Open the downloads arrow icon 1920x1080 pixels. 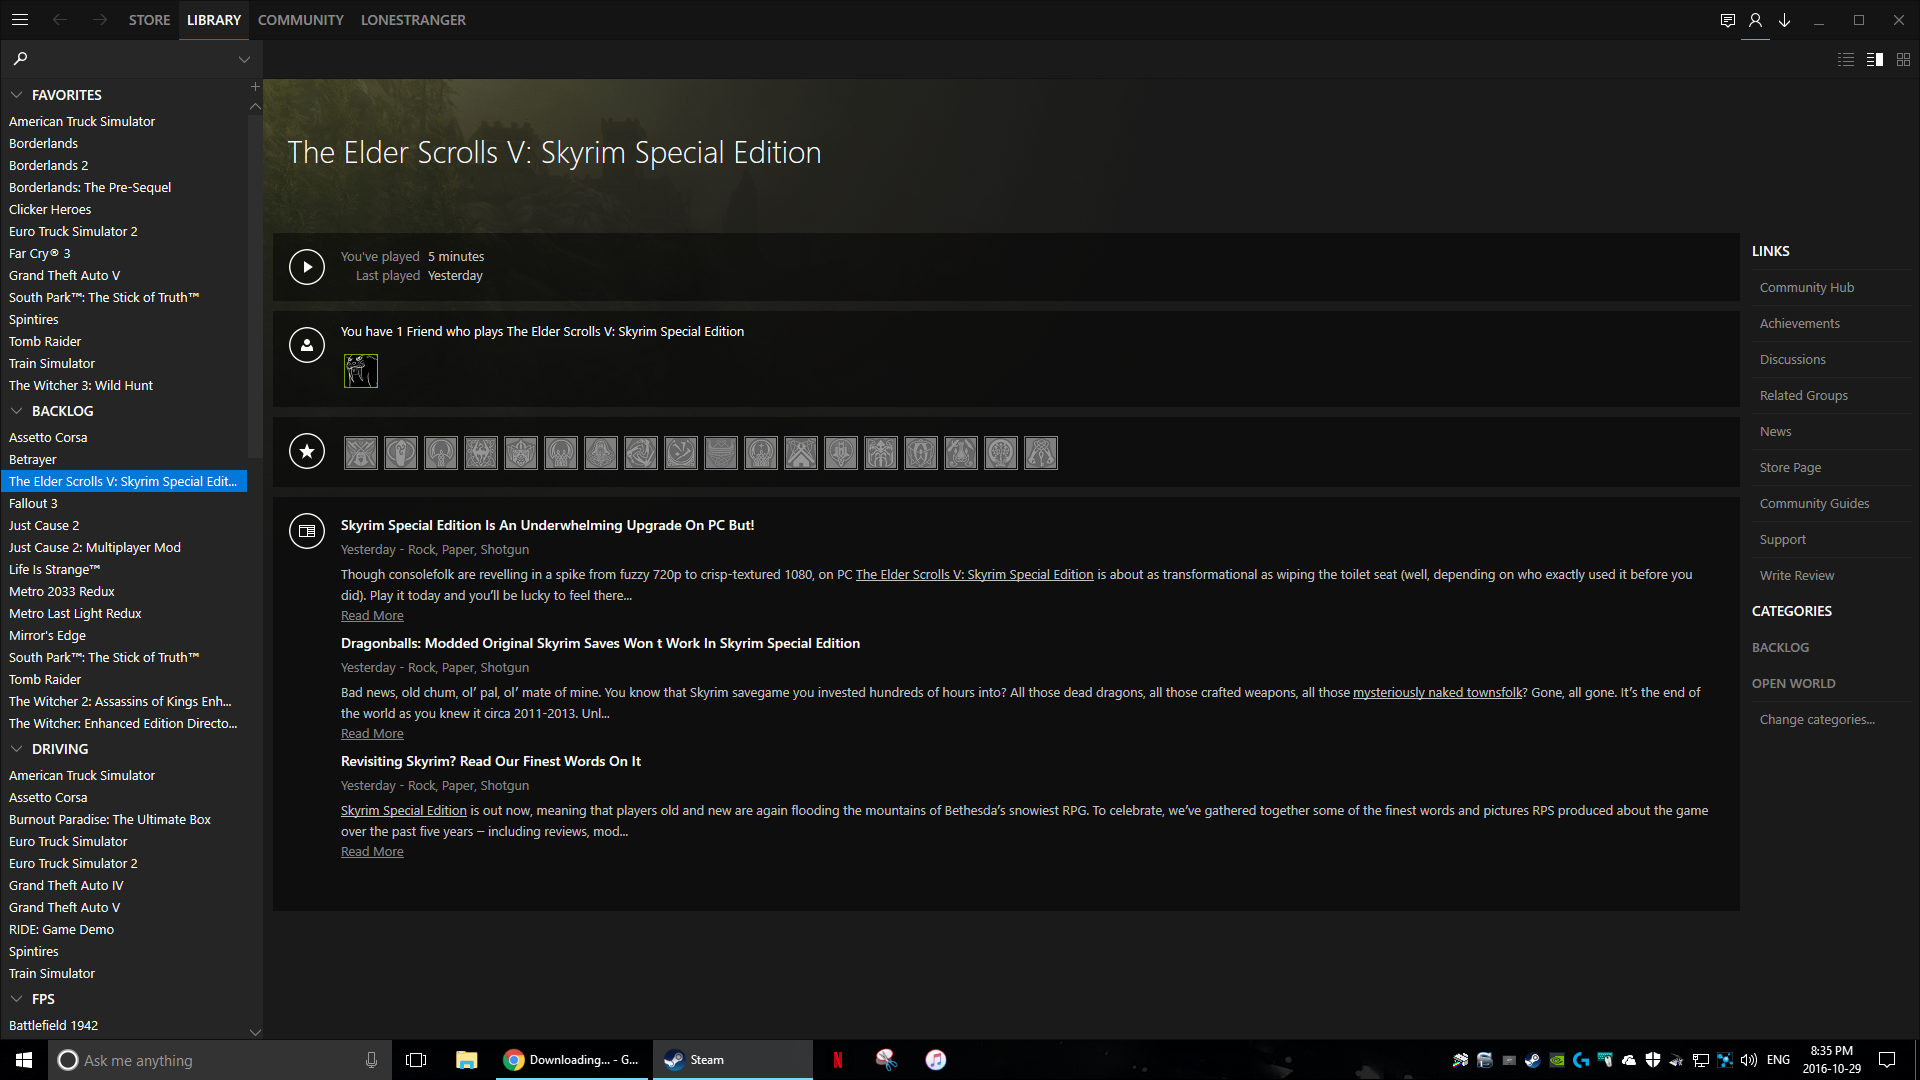(x=1784, y=20)
